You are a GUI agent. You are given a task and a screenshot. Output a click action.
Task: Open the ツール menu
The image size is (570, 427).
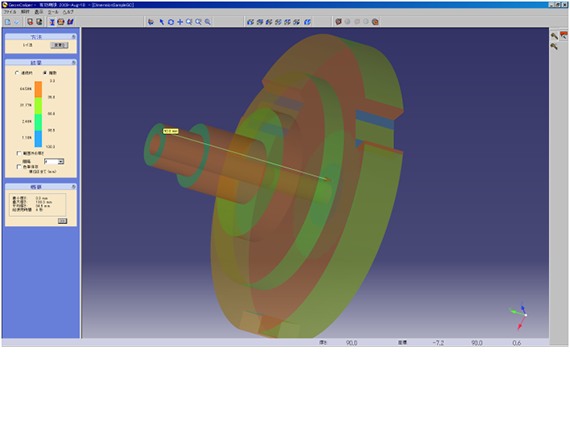[53, 12]
